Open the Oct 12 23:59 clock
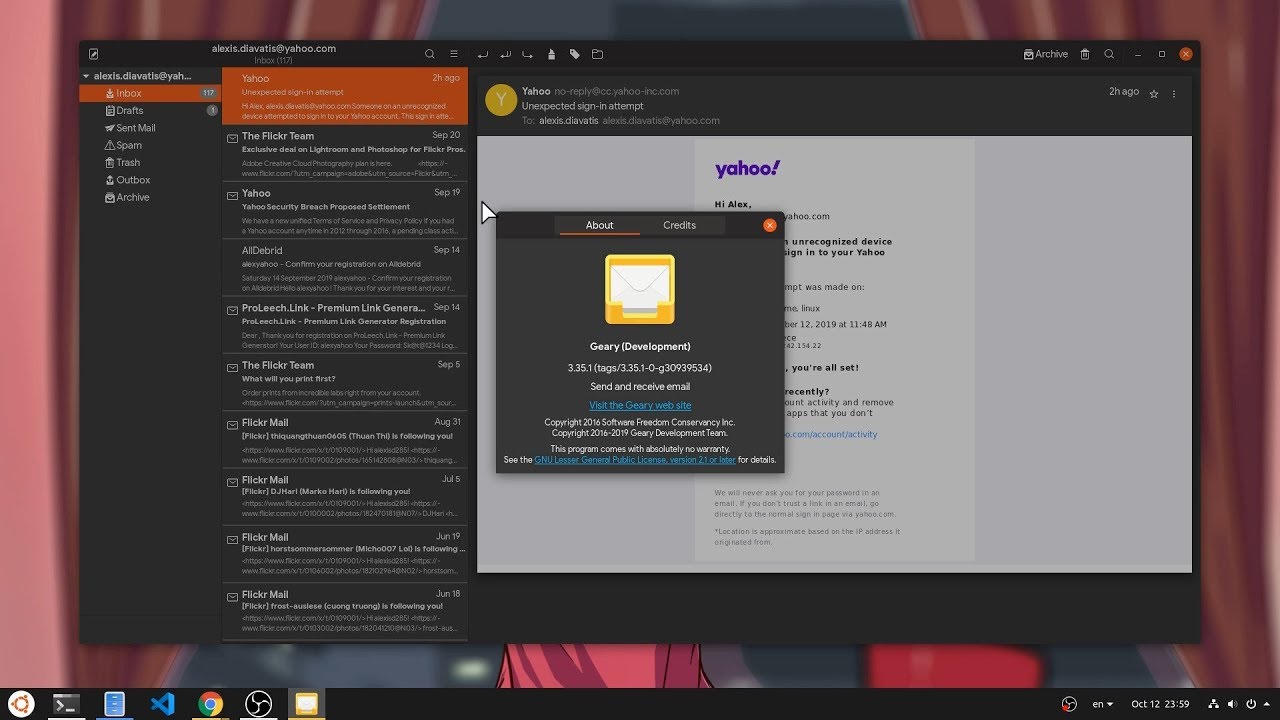This screenshot has height=720, width=1280. [1159, 704]
